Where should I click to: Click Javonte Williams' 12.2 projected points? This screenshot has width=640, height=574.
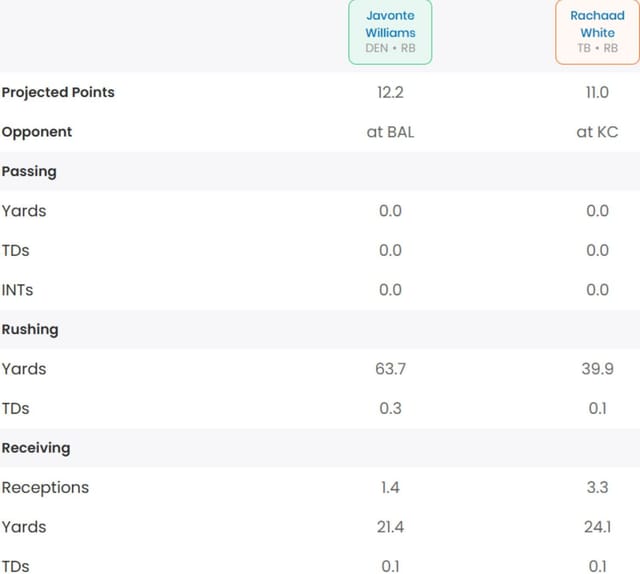(x=390, y=92)
